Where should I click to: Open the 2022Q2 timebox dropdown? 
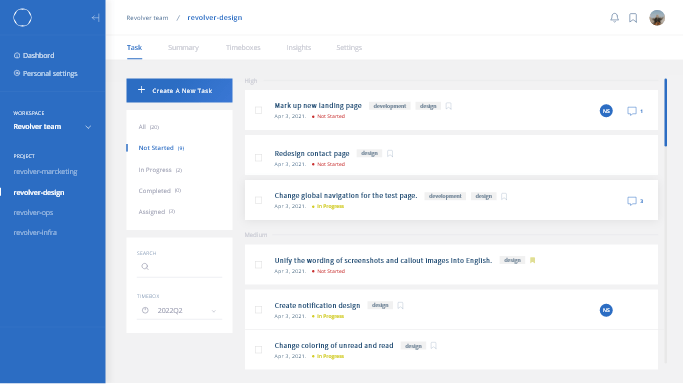179,310
